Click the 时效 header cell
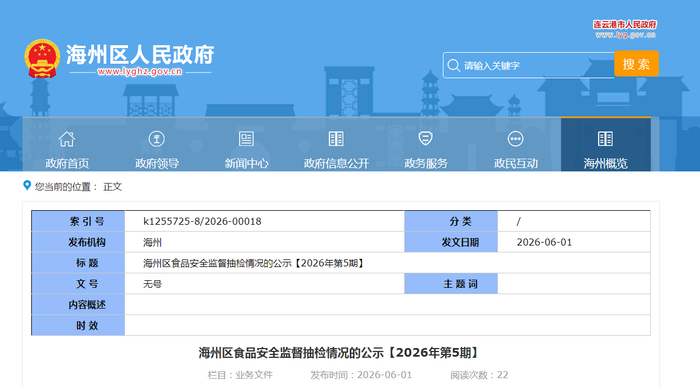Image resolution: width=700 pixels, height=388 pixels. coord(78,325)
